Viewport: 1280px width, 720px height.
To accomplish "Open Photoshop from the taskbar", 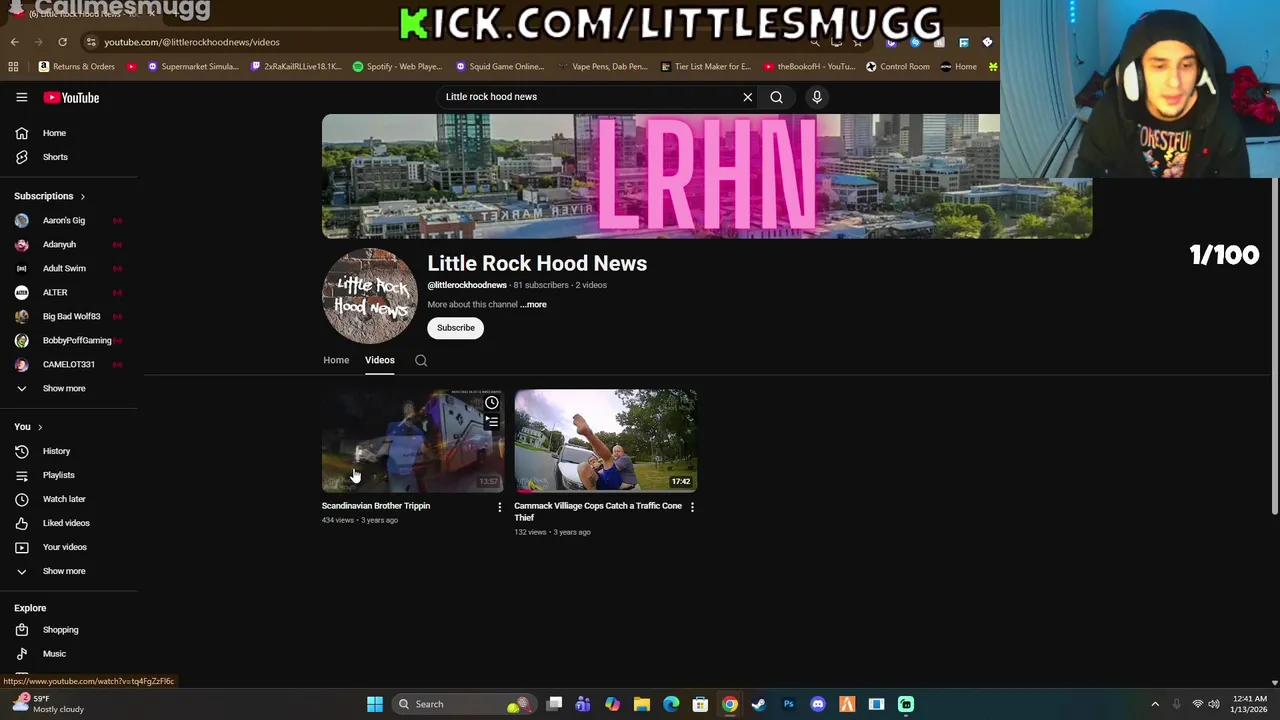I will [x=788, y=704].
